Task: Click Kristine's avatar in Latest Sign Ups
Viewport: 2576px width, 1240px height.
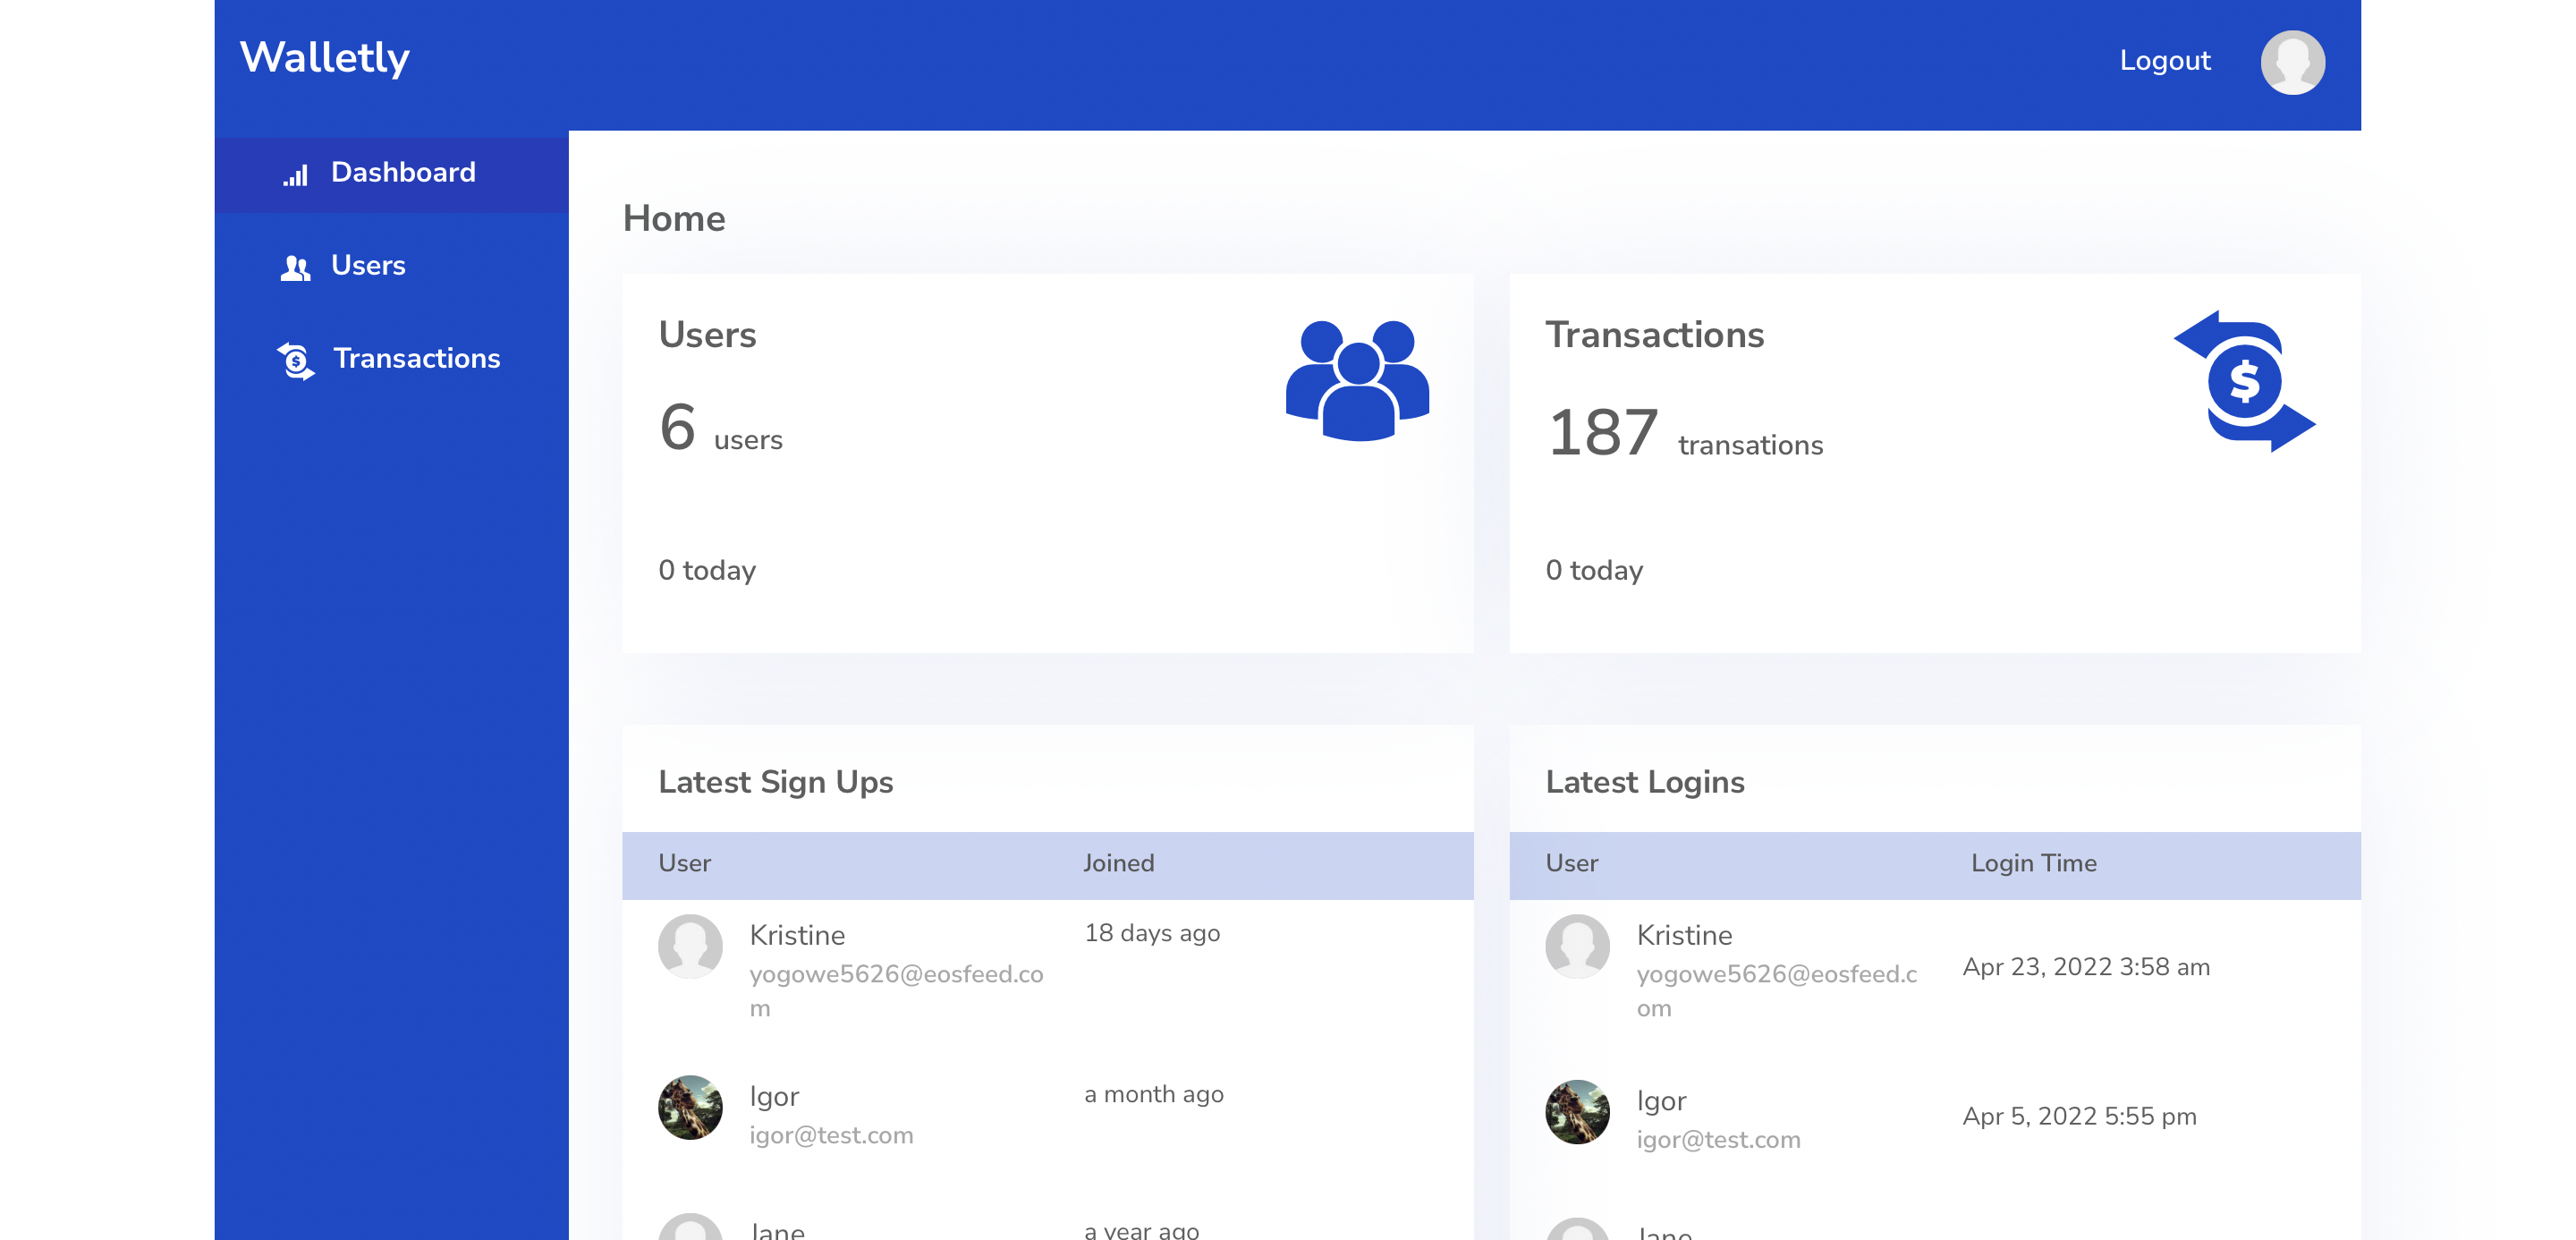Action: tap(690, 946)
